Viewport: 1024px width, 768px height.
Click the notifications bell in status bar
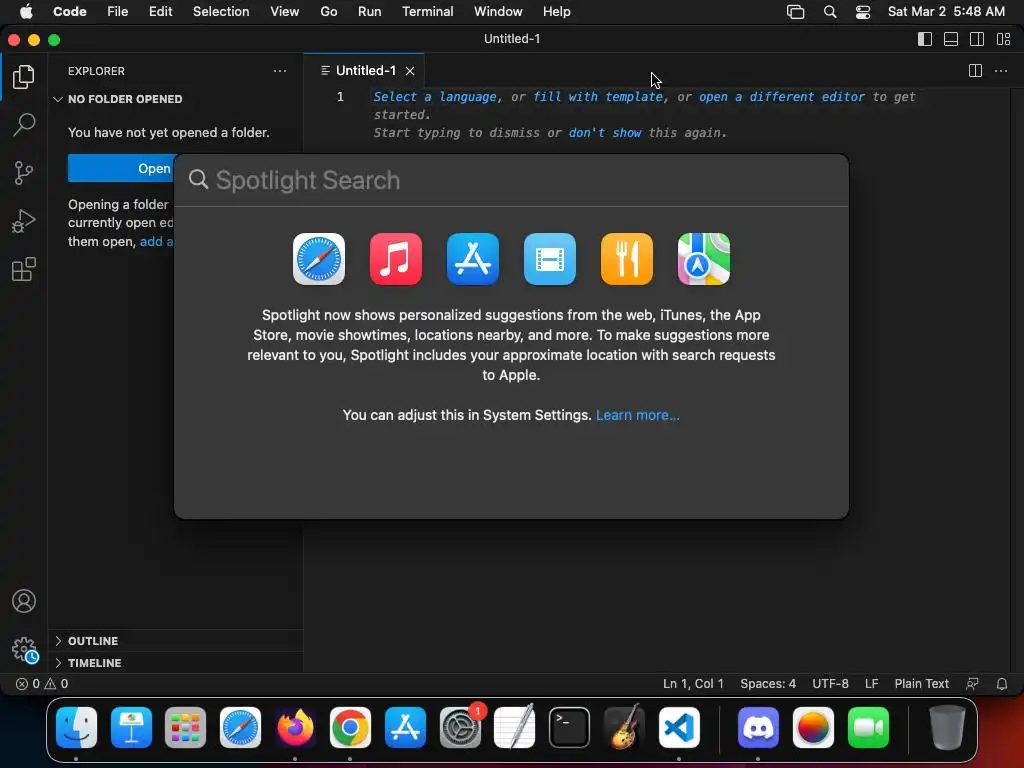pos(1002,684)
